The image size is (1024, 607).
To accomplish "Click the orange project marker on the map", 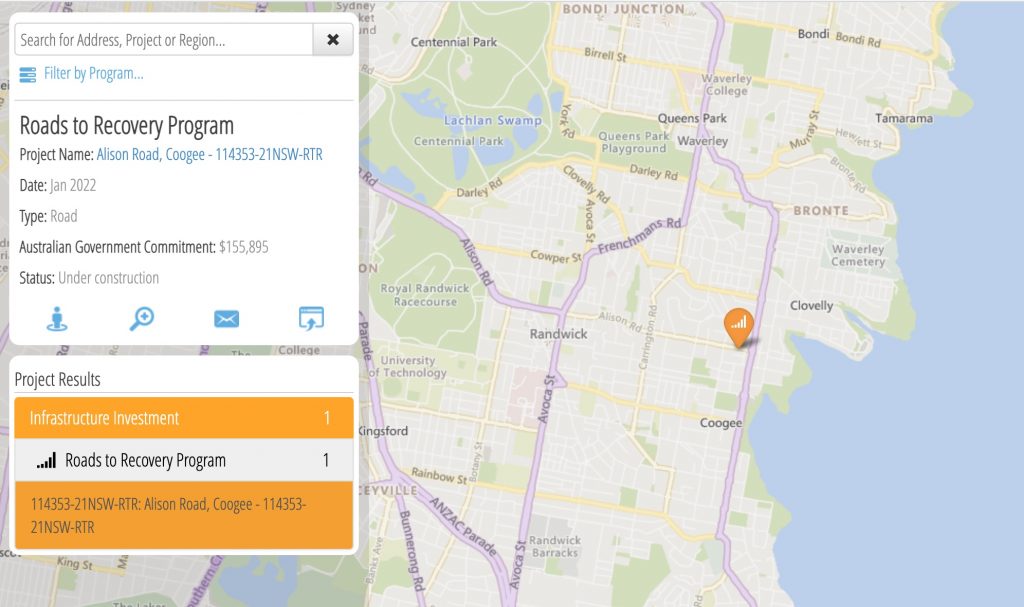I will pos(739,325).
